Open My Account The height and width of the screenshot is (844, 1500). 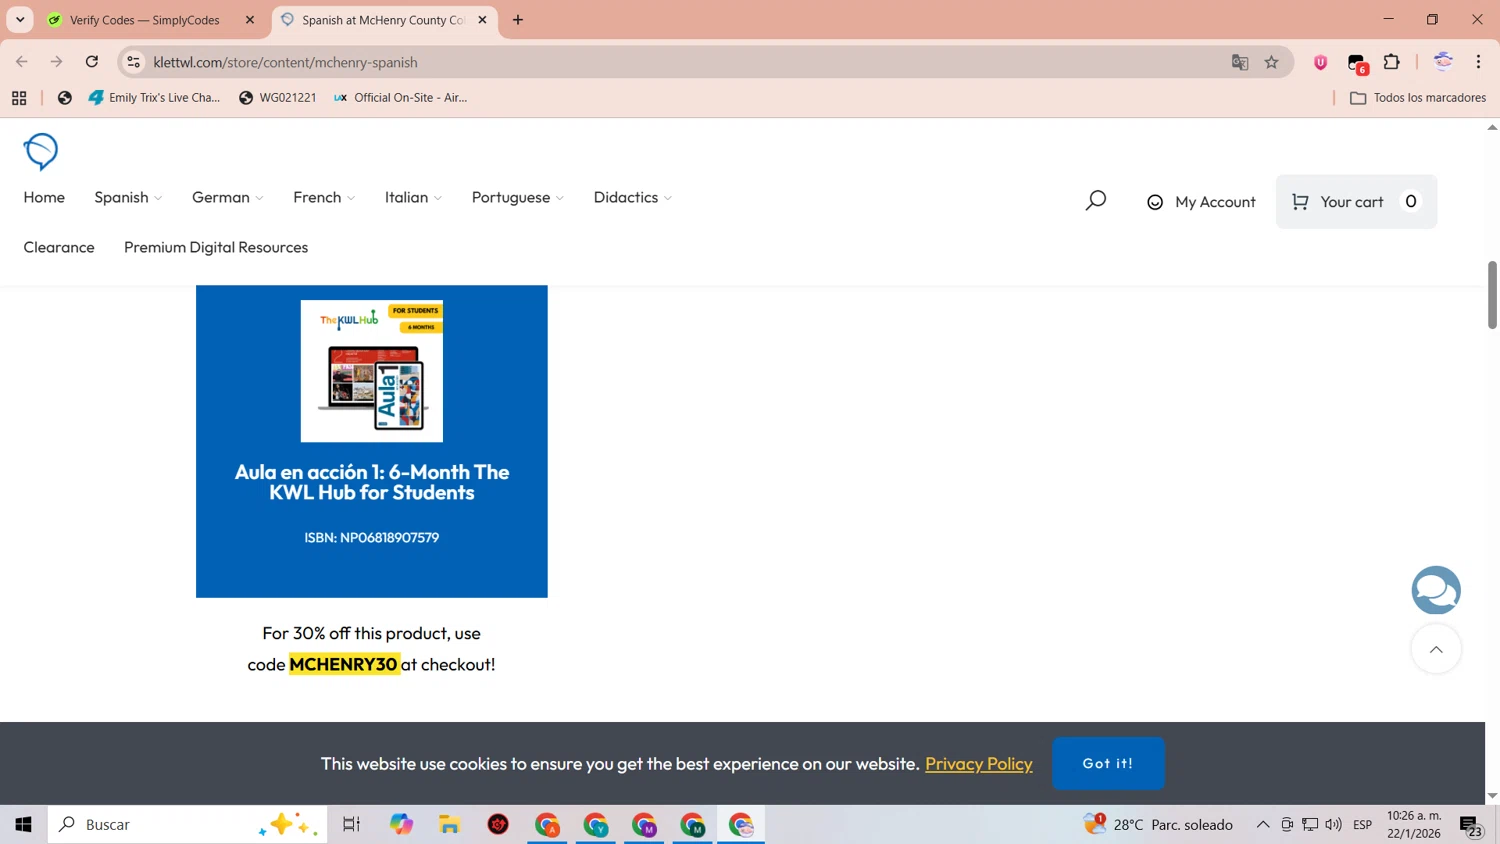coord(1201,202)
